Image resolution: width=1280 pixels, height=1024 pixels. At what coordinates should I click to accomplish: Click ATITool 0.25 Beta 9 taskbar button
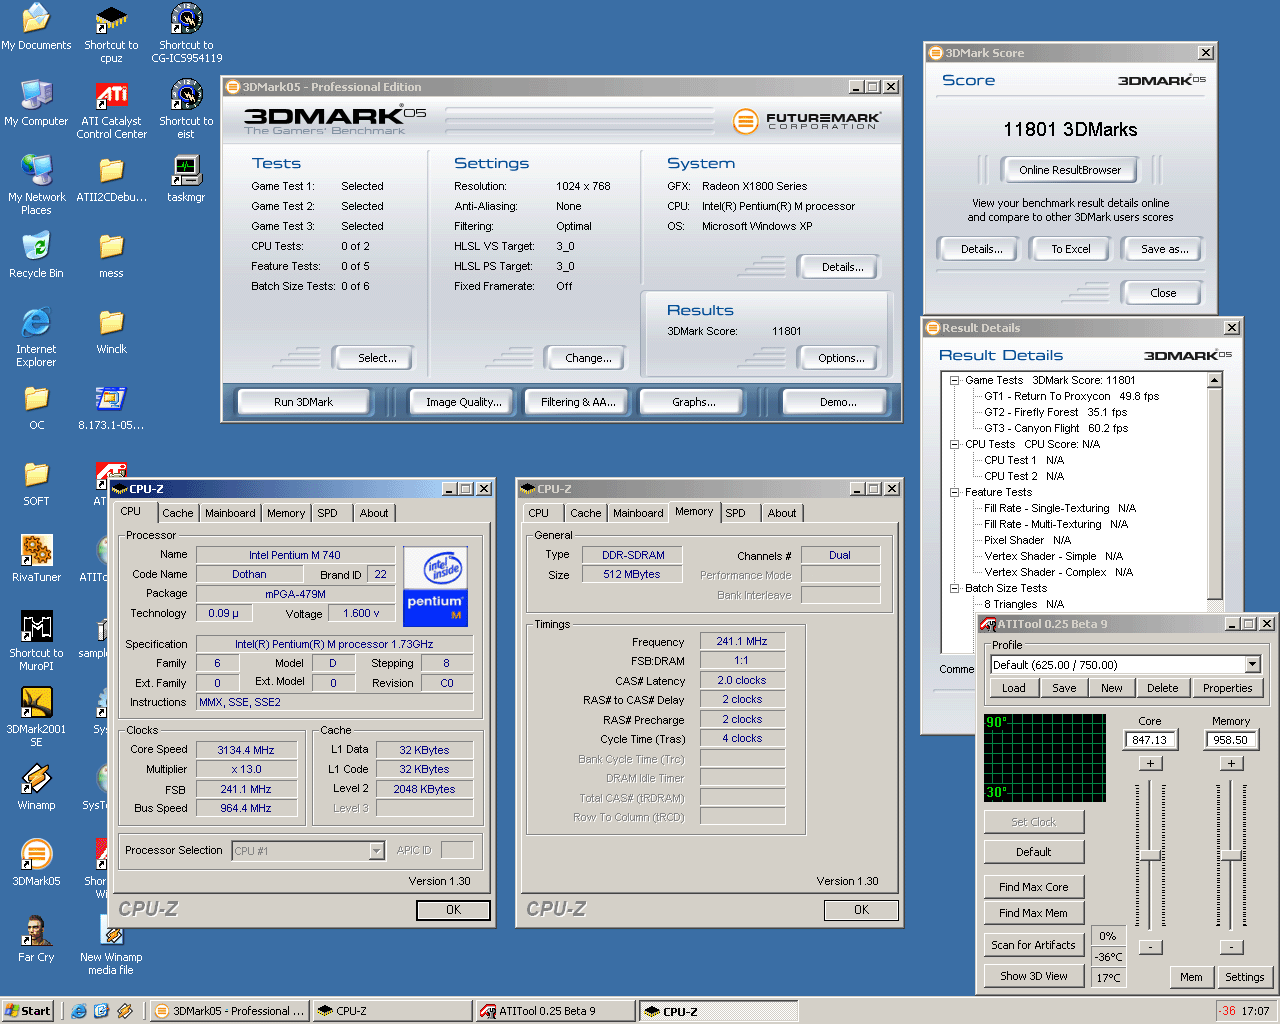coord(555,1011)
